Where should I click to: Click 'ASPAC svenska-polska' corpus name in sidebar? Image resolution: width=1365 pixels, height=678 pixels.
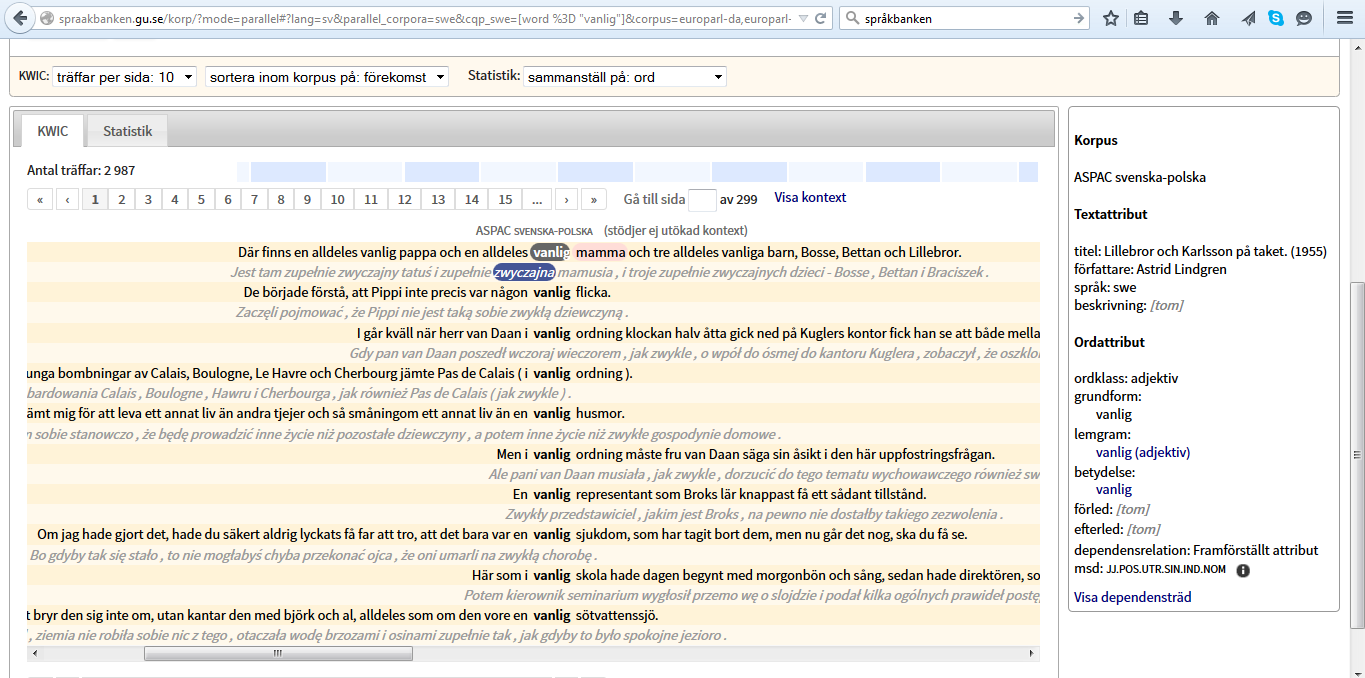(x=1140, y=177)
